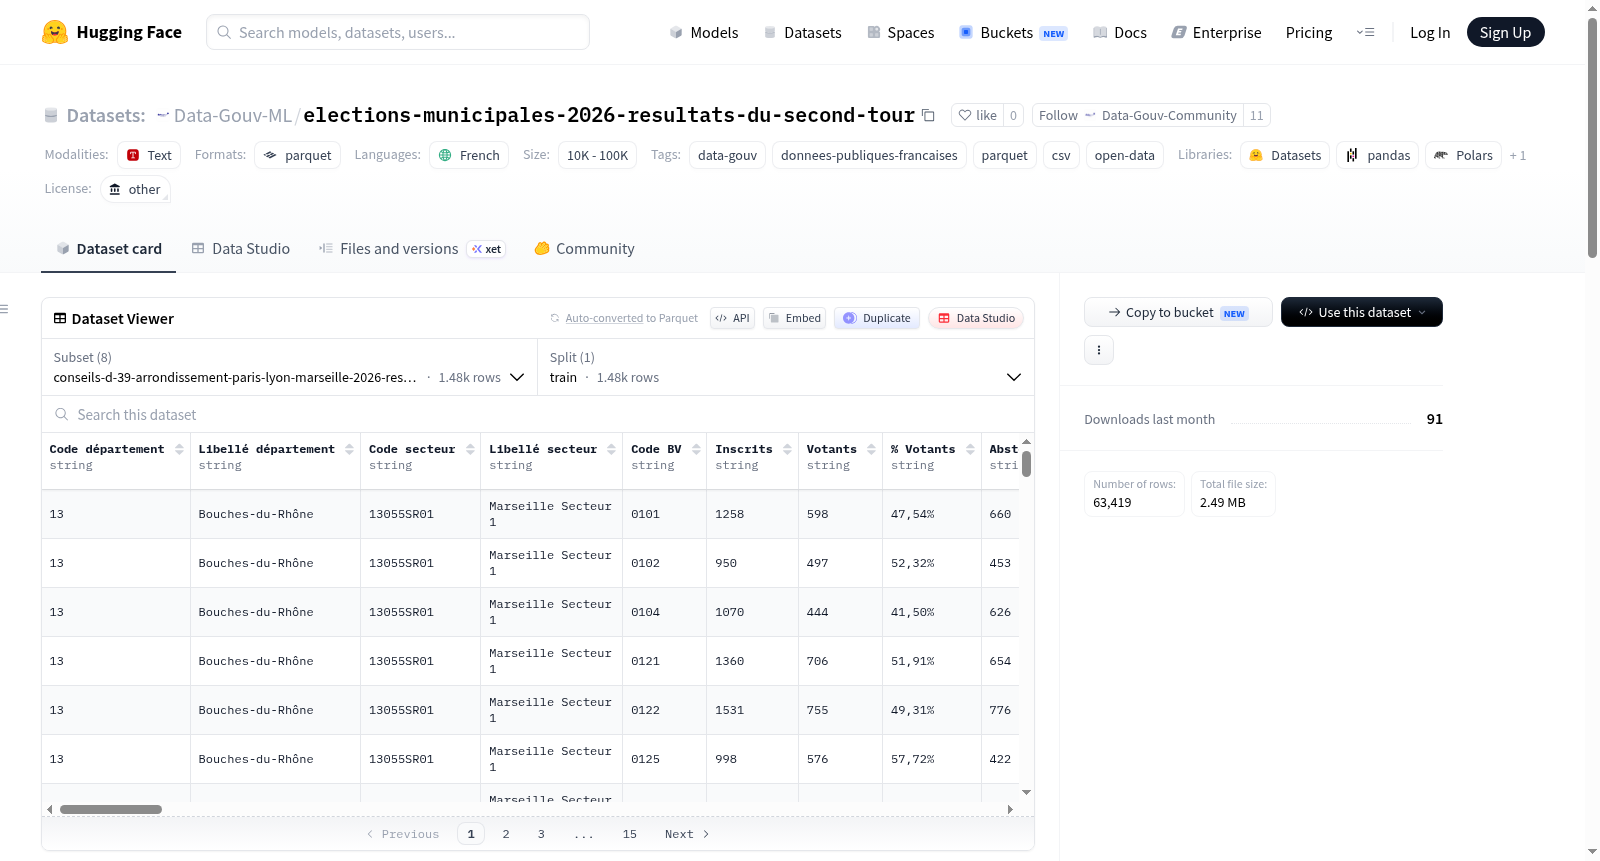
Task: Go to page 2 of results
Action: [506, 834]
